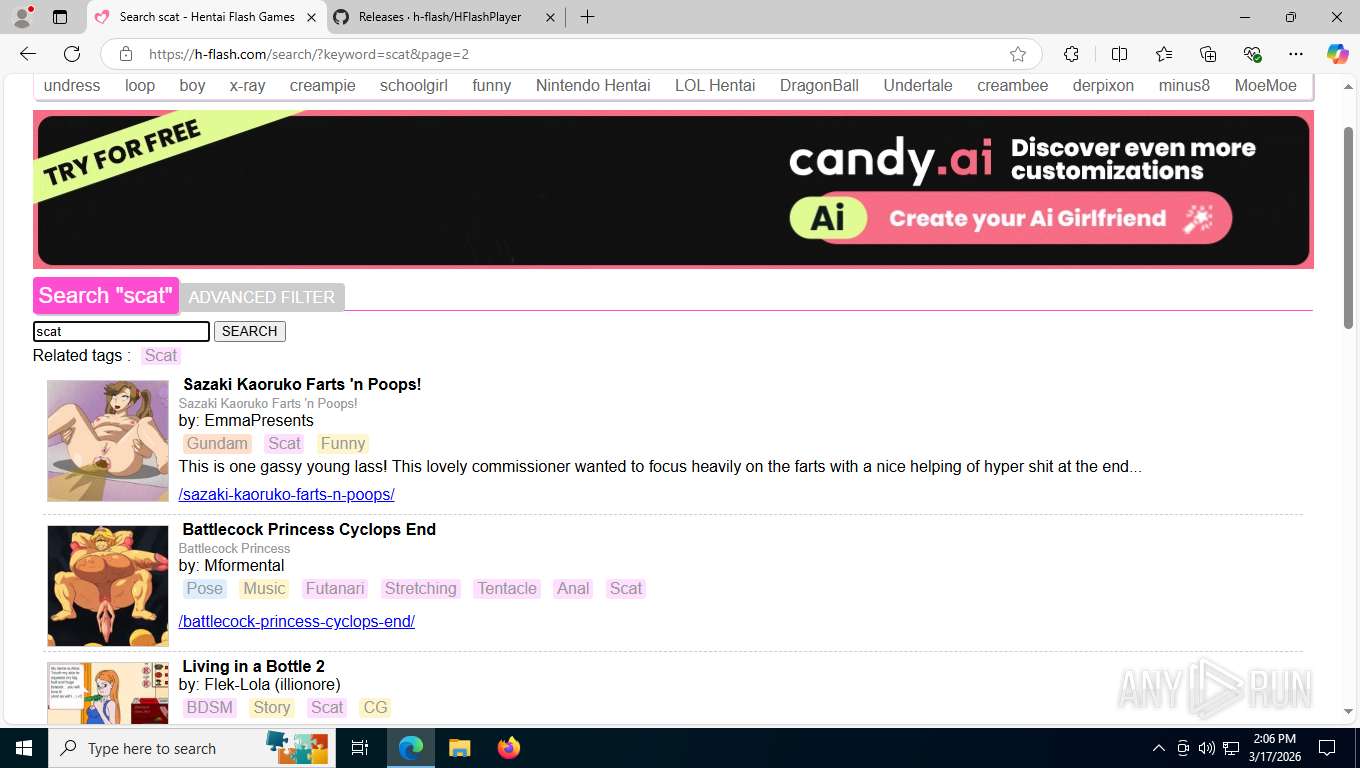Open the derpixon tag link
This screenshot has height=768, width=1360.
click(1103, 86)
